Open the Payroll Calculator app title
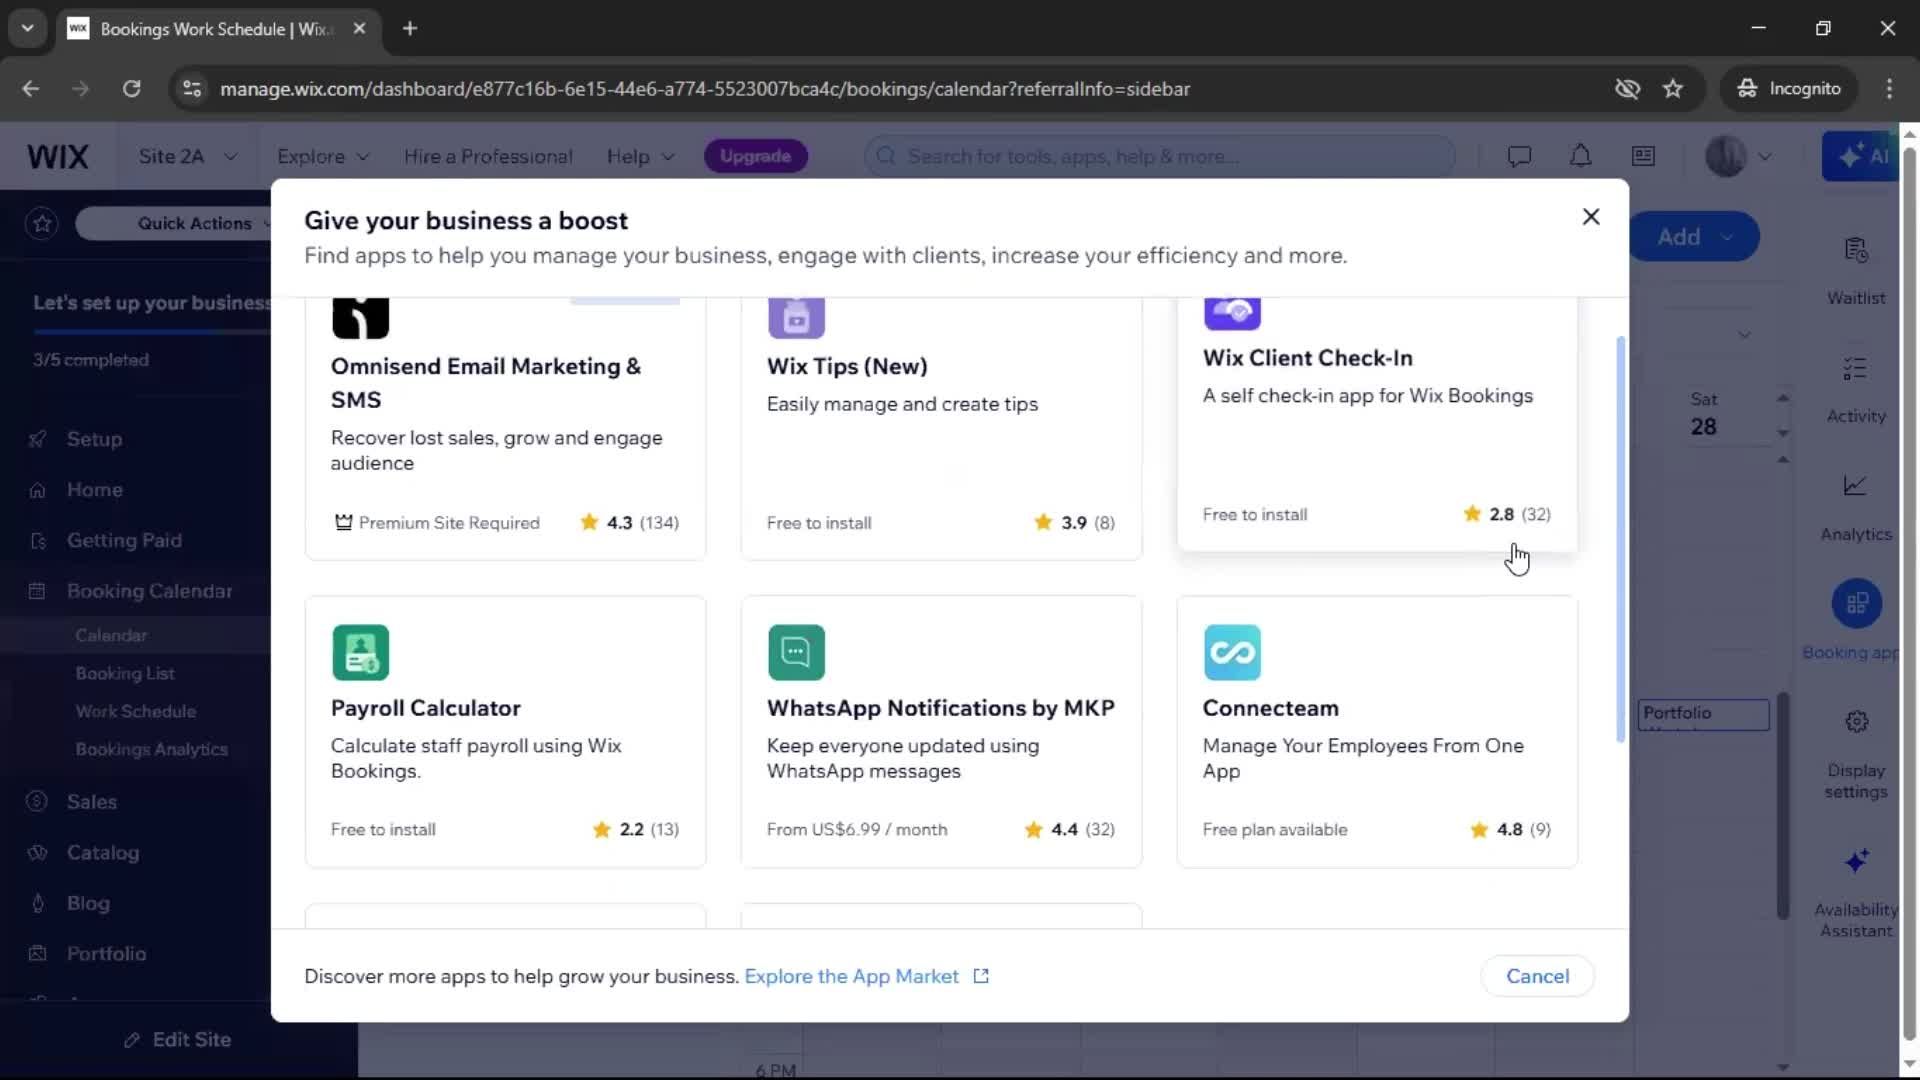The height and width of the screenshot is (1080, 1920). coord(425,708)
